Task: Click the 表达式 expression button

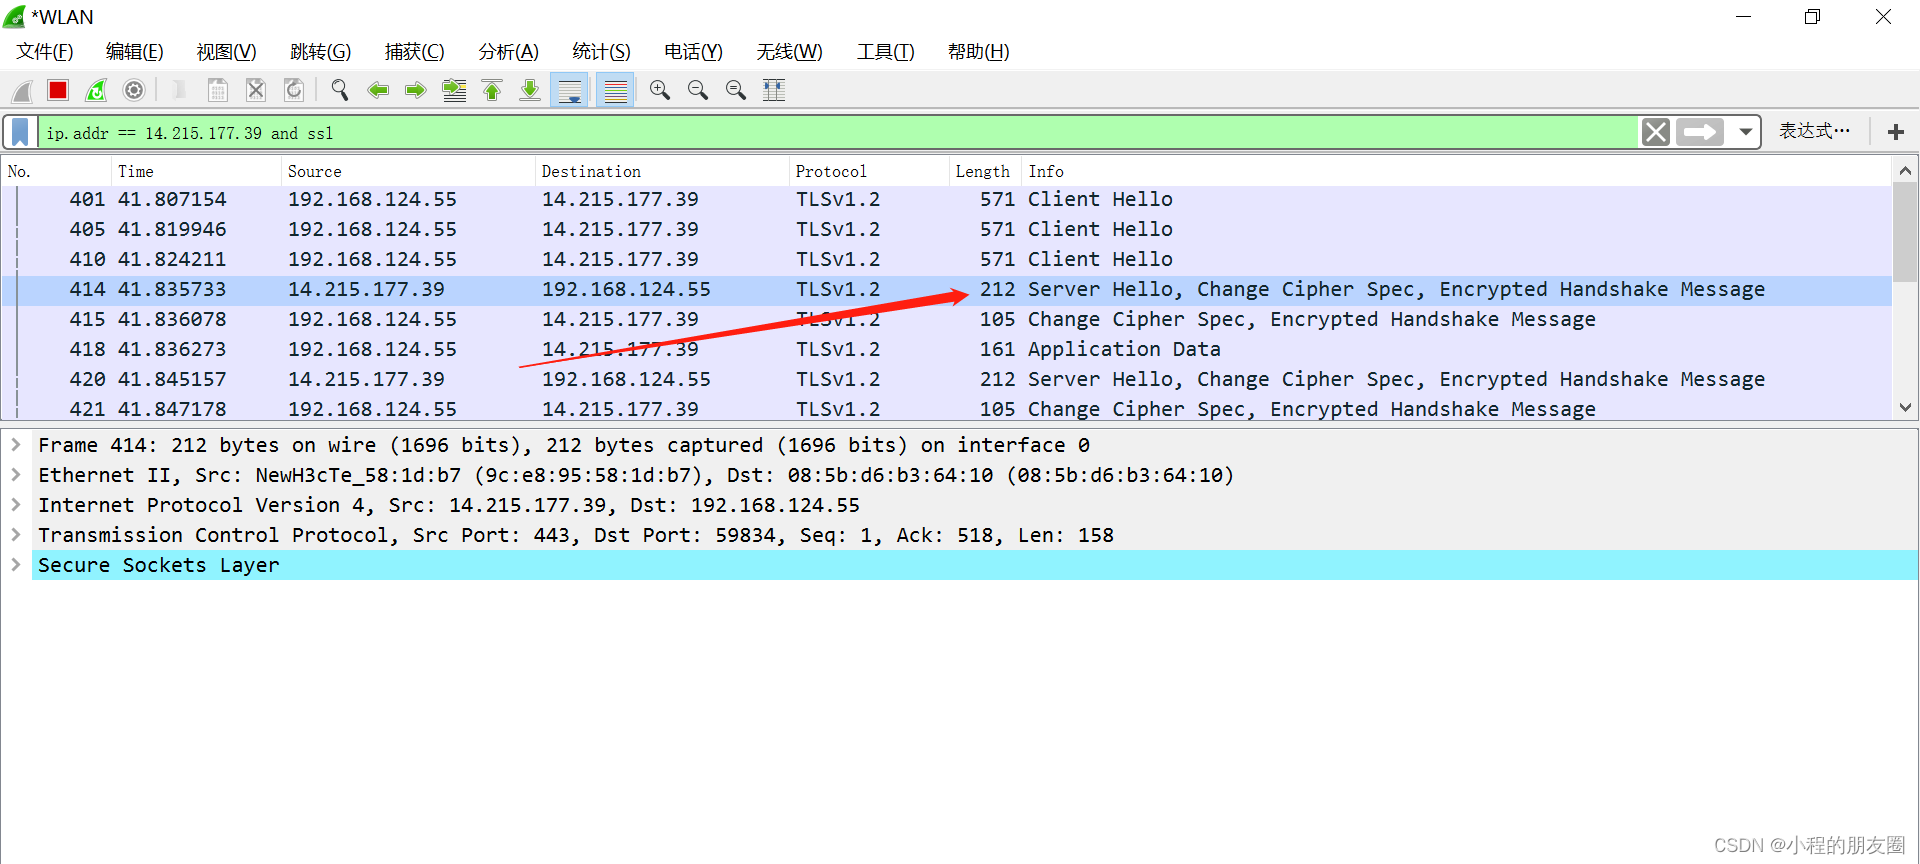Action: [x=1814, y=131]
